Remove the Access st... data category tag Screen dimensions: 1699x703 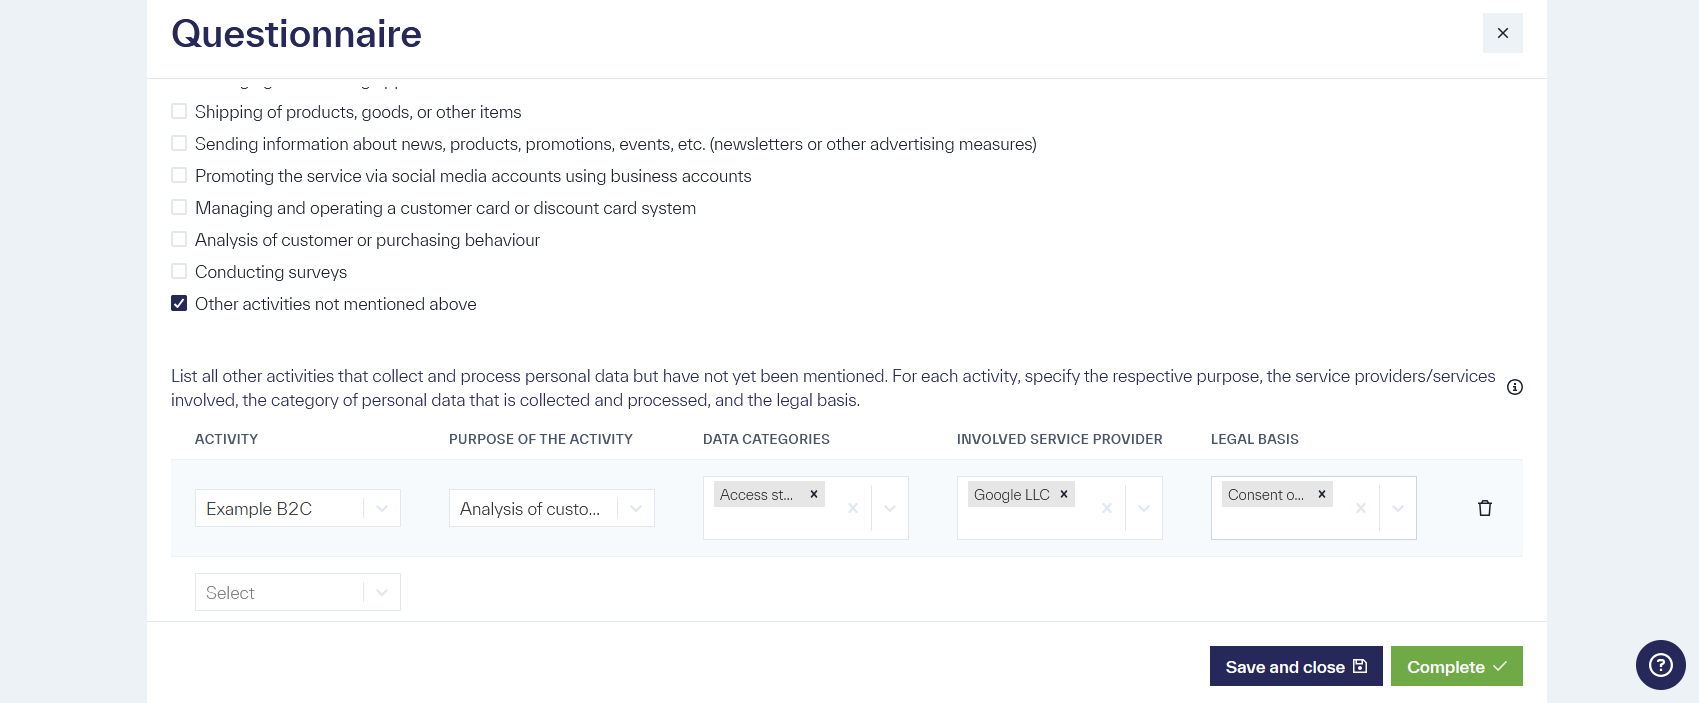click(x=814, y=494)
